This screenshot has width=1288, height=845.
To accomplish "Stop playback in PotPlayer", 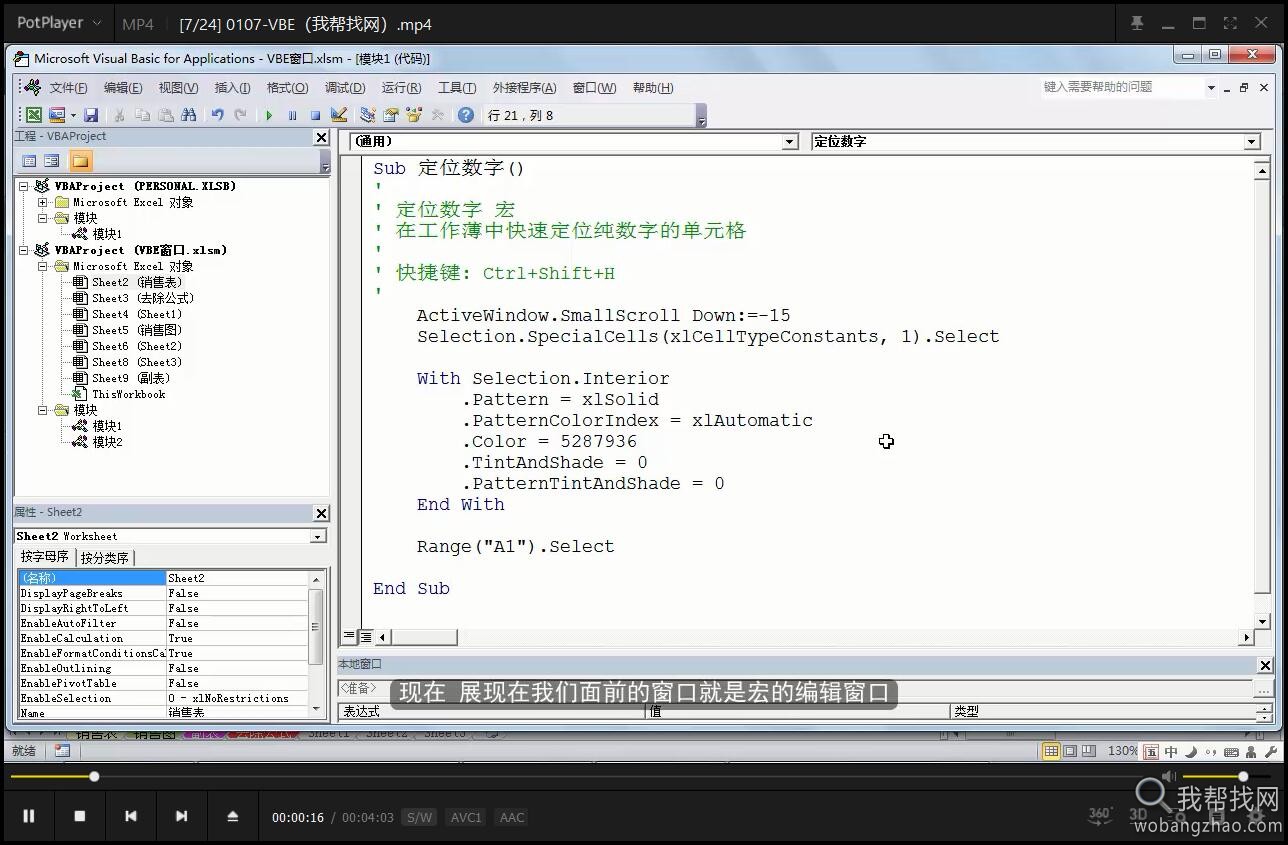I will pyautogui.click(x=80, y=816).
